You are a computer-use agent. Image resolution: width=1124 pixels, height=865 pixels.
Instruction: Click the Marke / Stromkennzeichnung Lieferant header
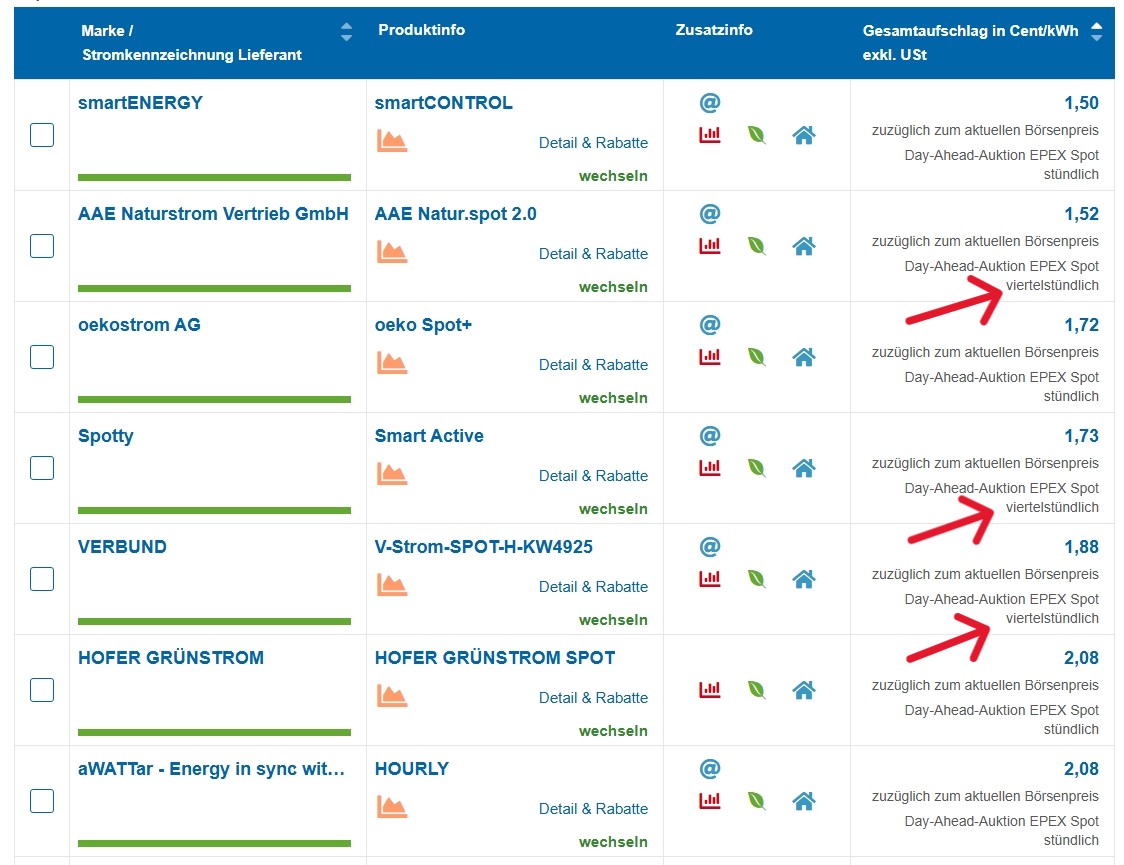point(191,43)
